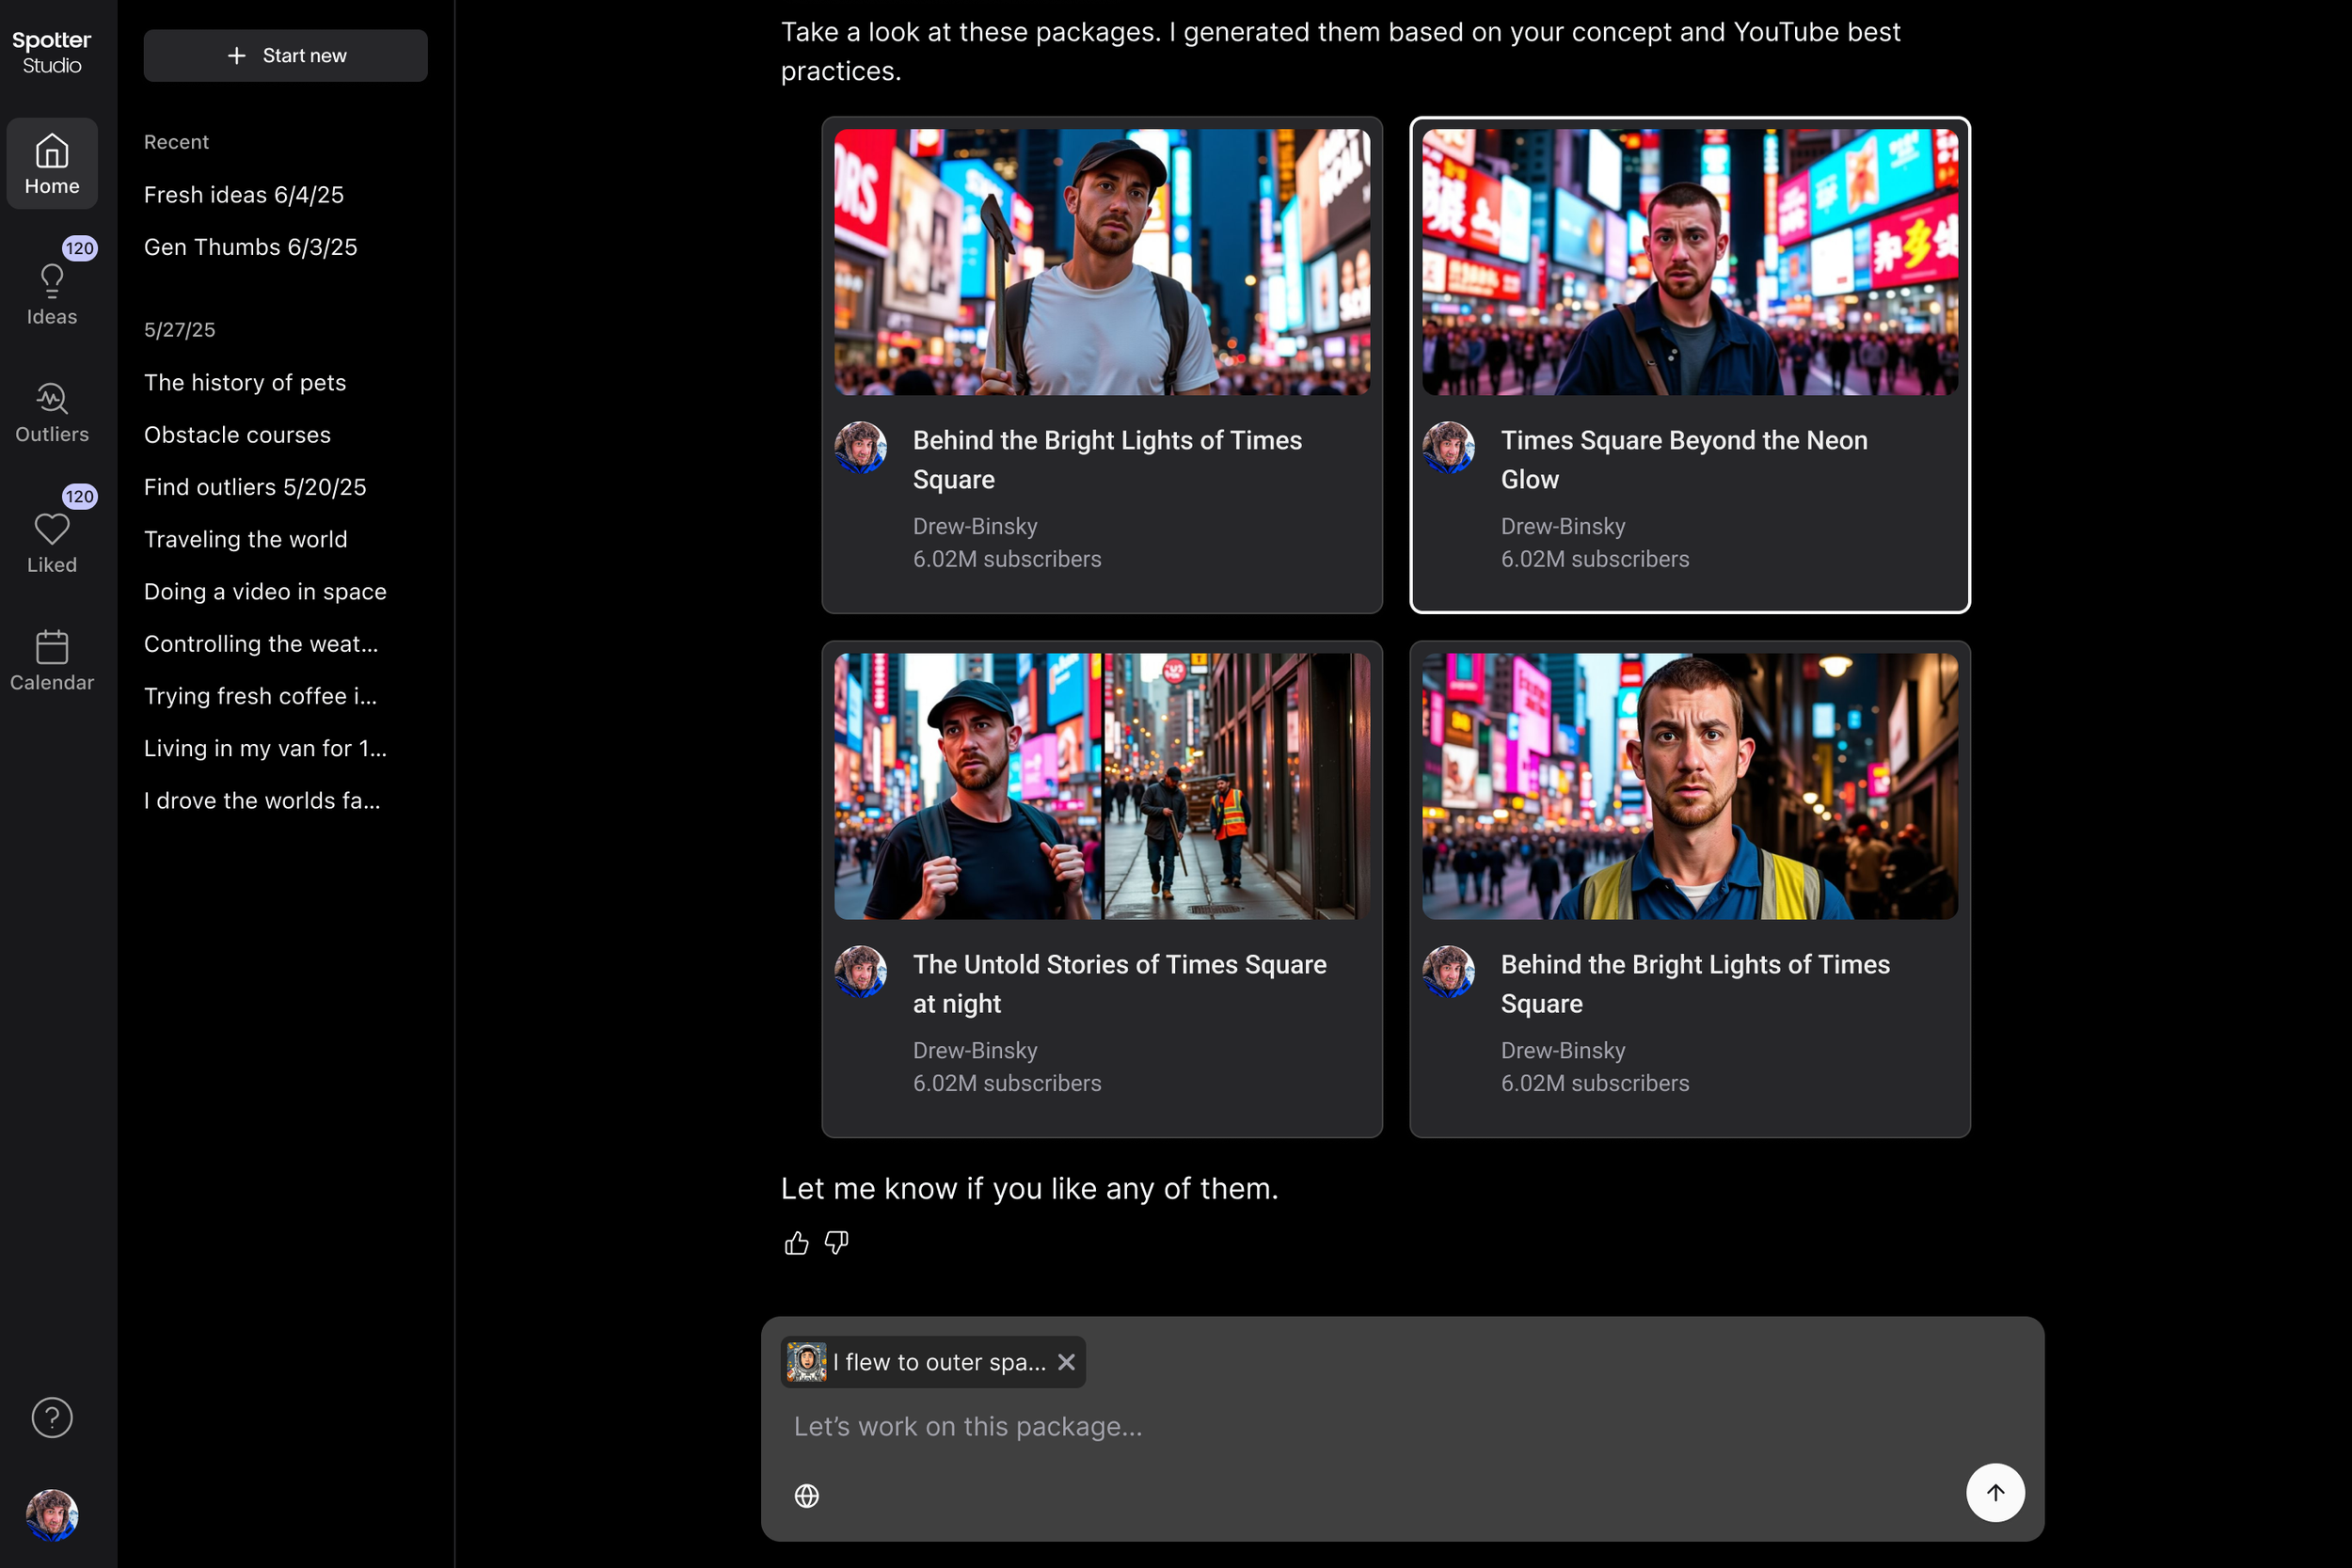This screenshot has height=1568, width=2352.
Task: Remove the 'I flew to outer spa...' attachment
Action: coord(1066,1362)
